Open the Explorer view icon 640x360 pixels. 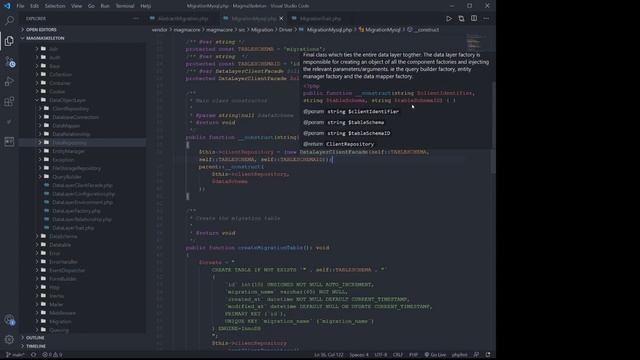9,40
